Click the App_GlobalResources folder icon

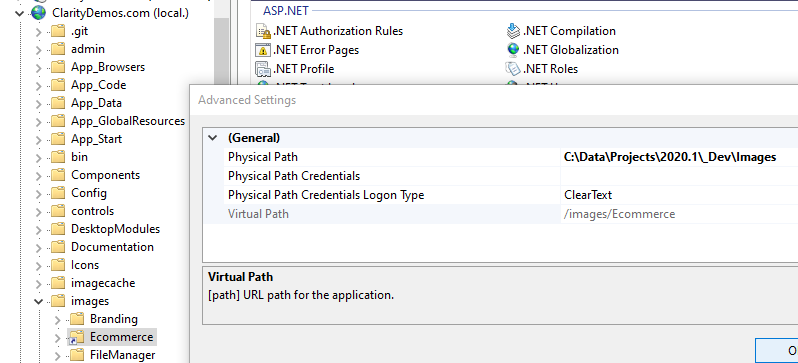tap(58, 121)
